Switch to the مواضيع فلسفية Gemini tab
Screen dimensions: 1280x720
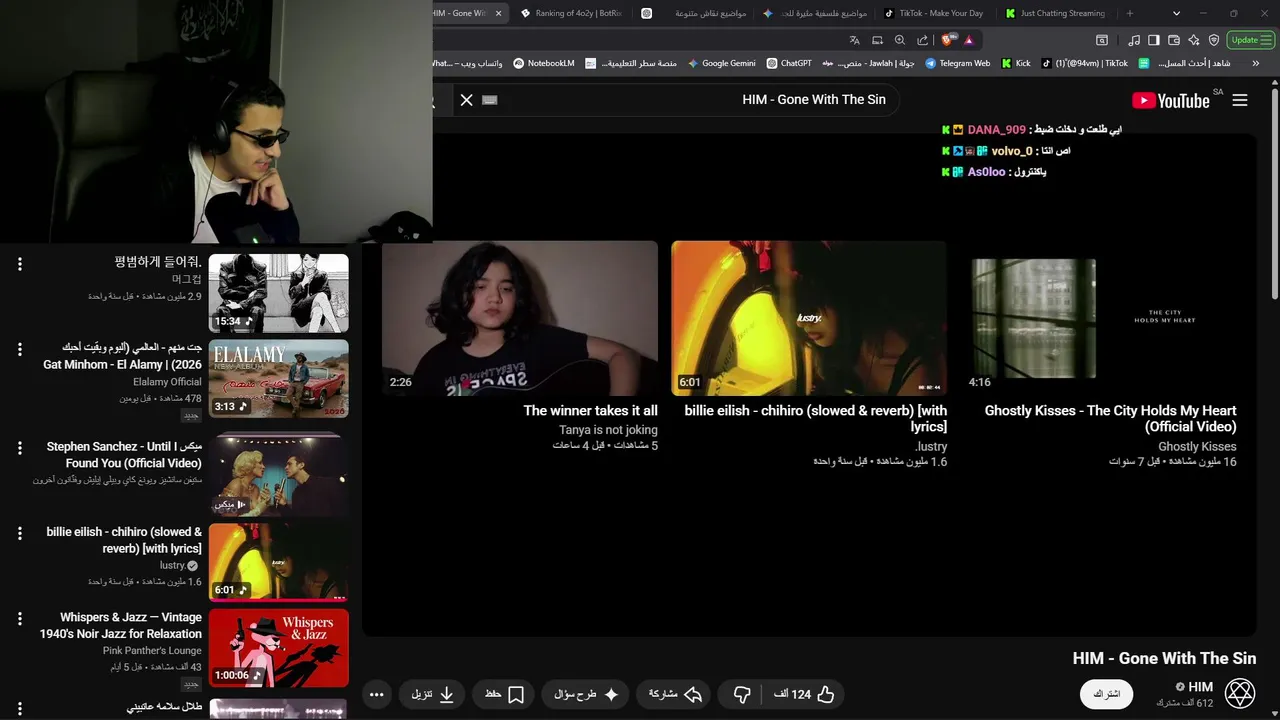click(815, 13)
